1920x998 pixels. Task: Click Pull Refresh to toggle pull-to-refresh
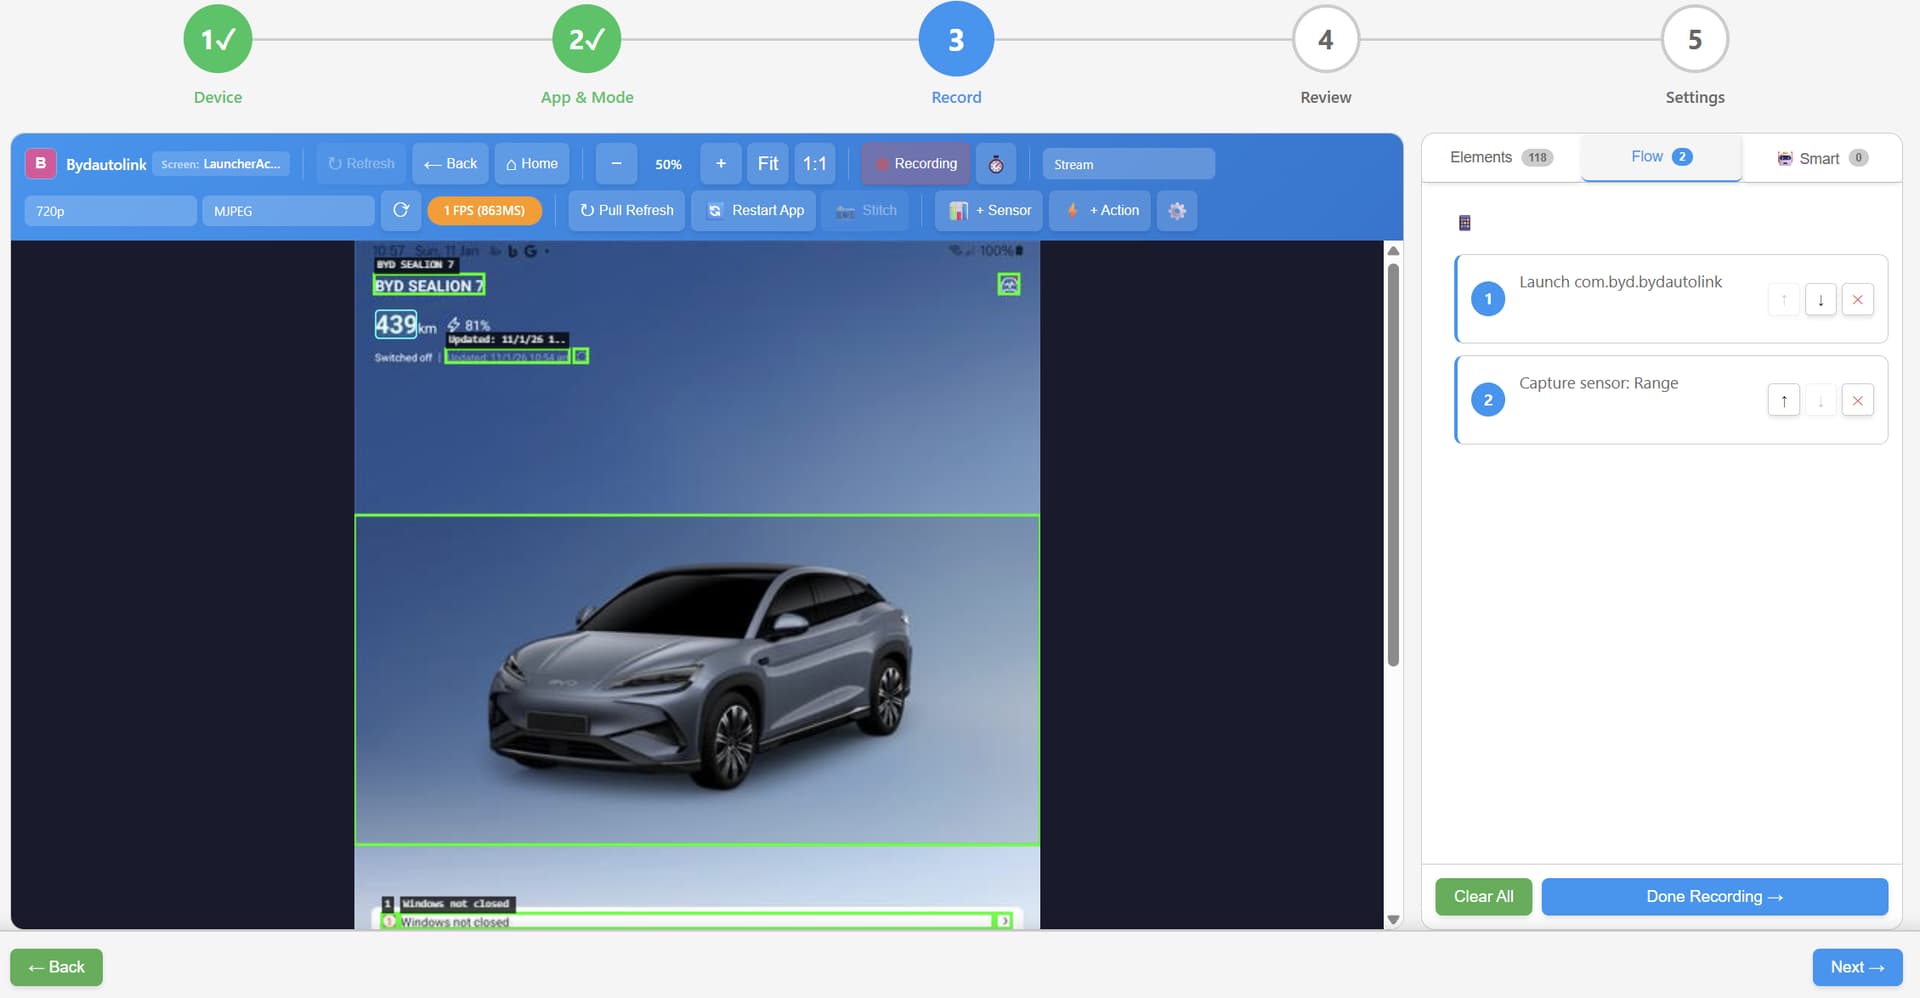[x=626, y=211]
